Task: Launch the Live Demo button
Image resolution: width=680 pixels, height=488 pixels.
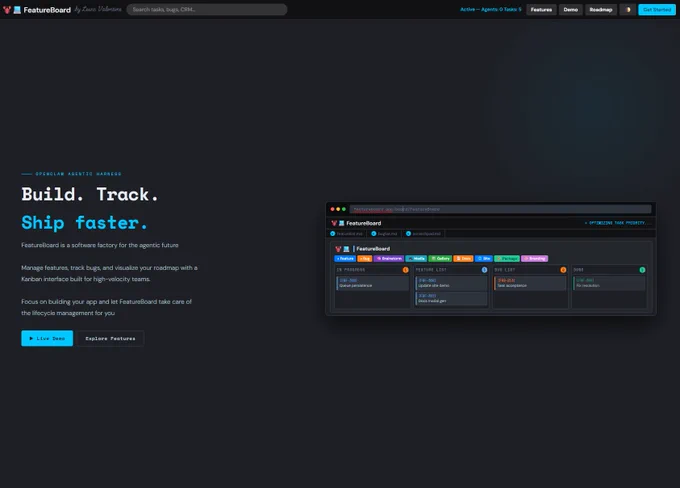Action: click(x=47, y=338)
